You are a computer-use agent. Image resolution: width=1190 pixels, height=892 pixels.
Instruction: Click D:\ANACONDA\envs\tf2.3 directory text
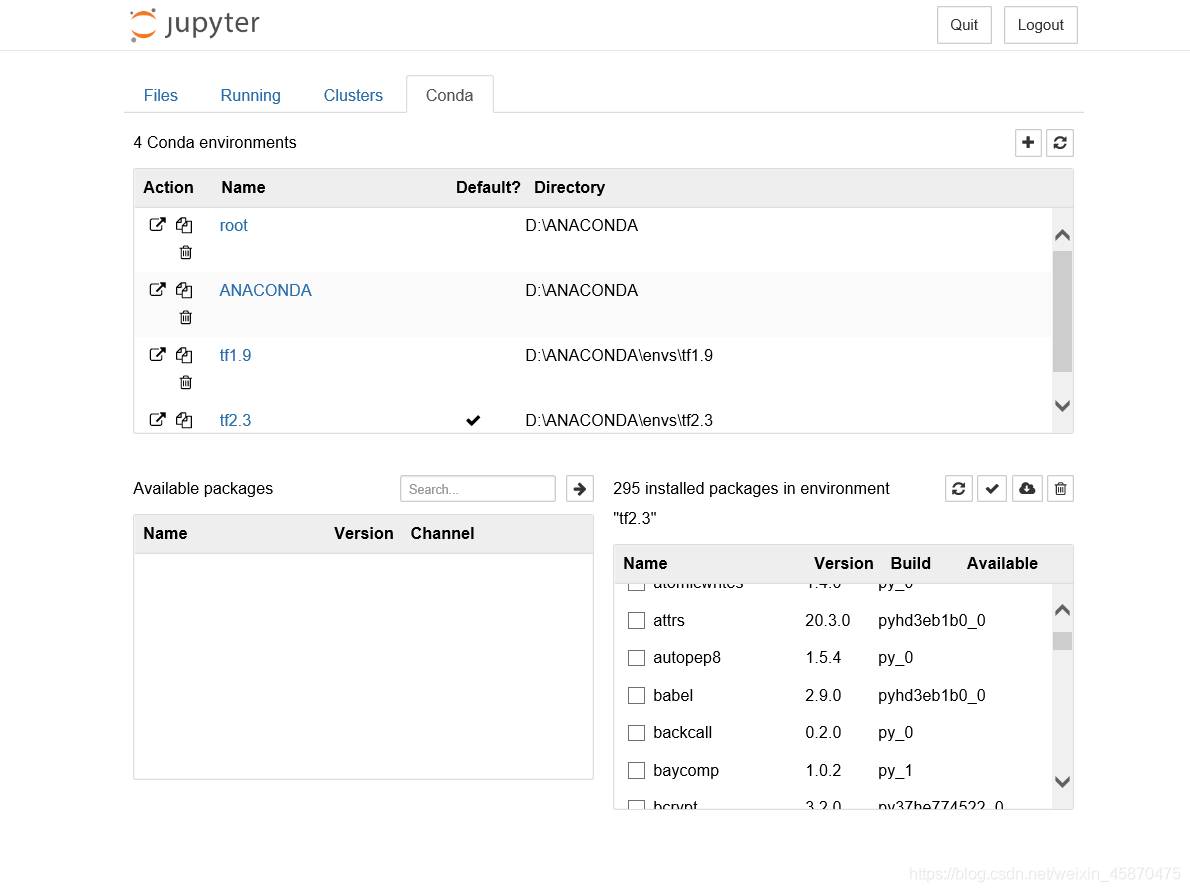[619, 420]
